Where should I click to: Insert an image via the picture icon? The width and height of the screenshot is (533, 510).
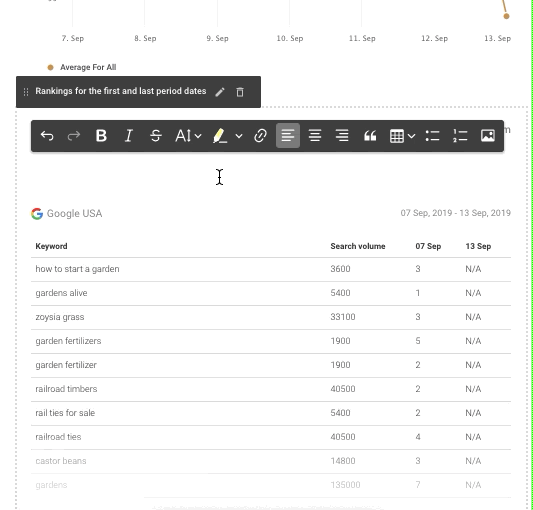click(x=488, y=136)
